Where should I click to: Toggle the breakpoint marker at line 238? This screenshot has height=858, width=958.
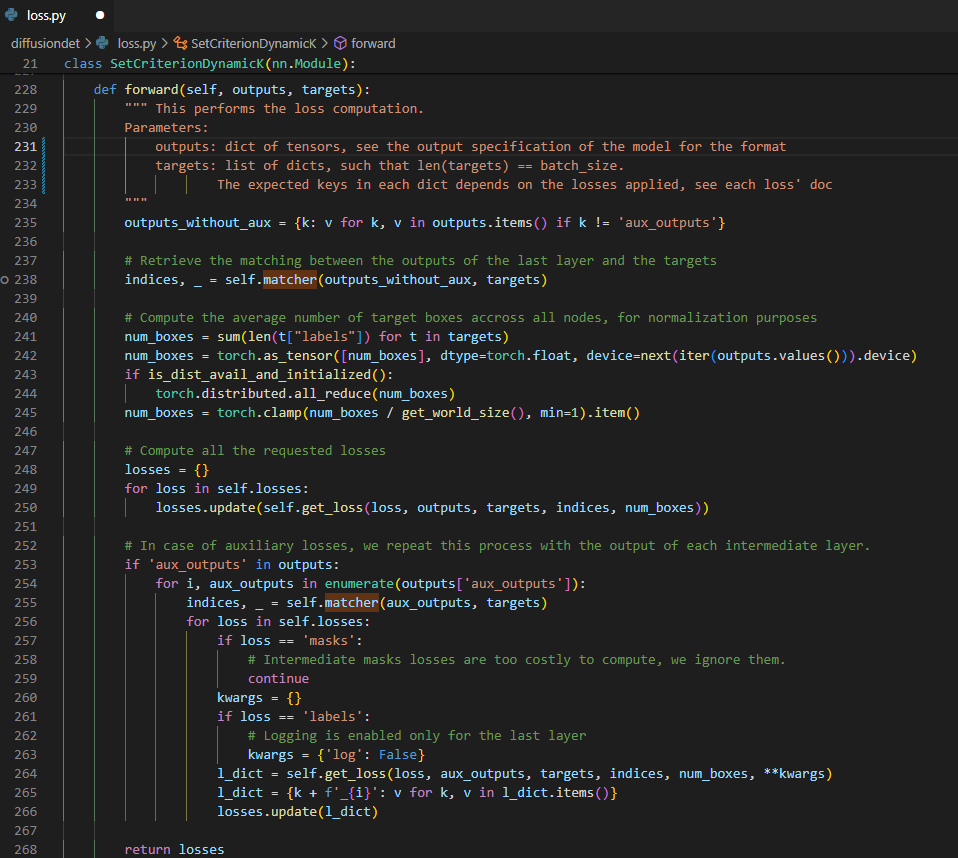tap(6, 279)
